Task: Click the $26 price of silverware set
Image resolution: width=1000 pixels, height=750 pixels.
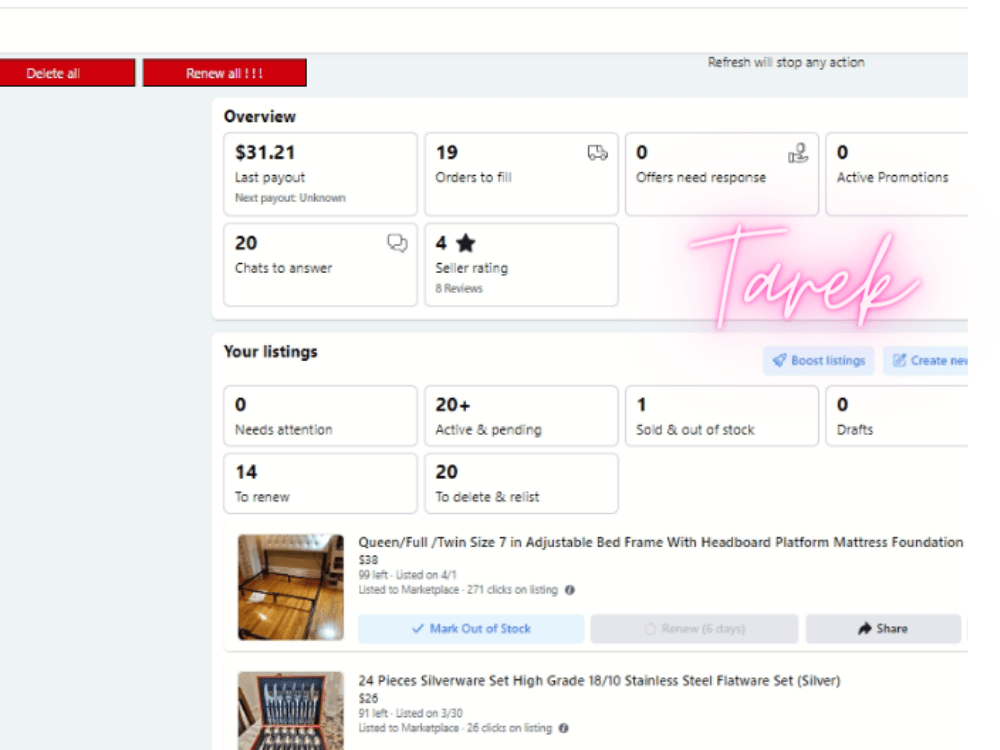Action: tap(368, 698)
